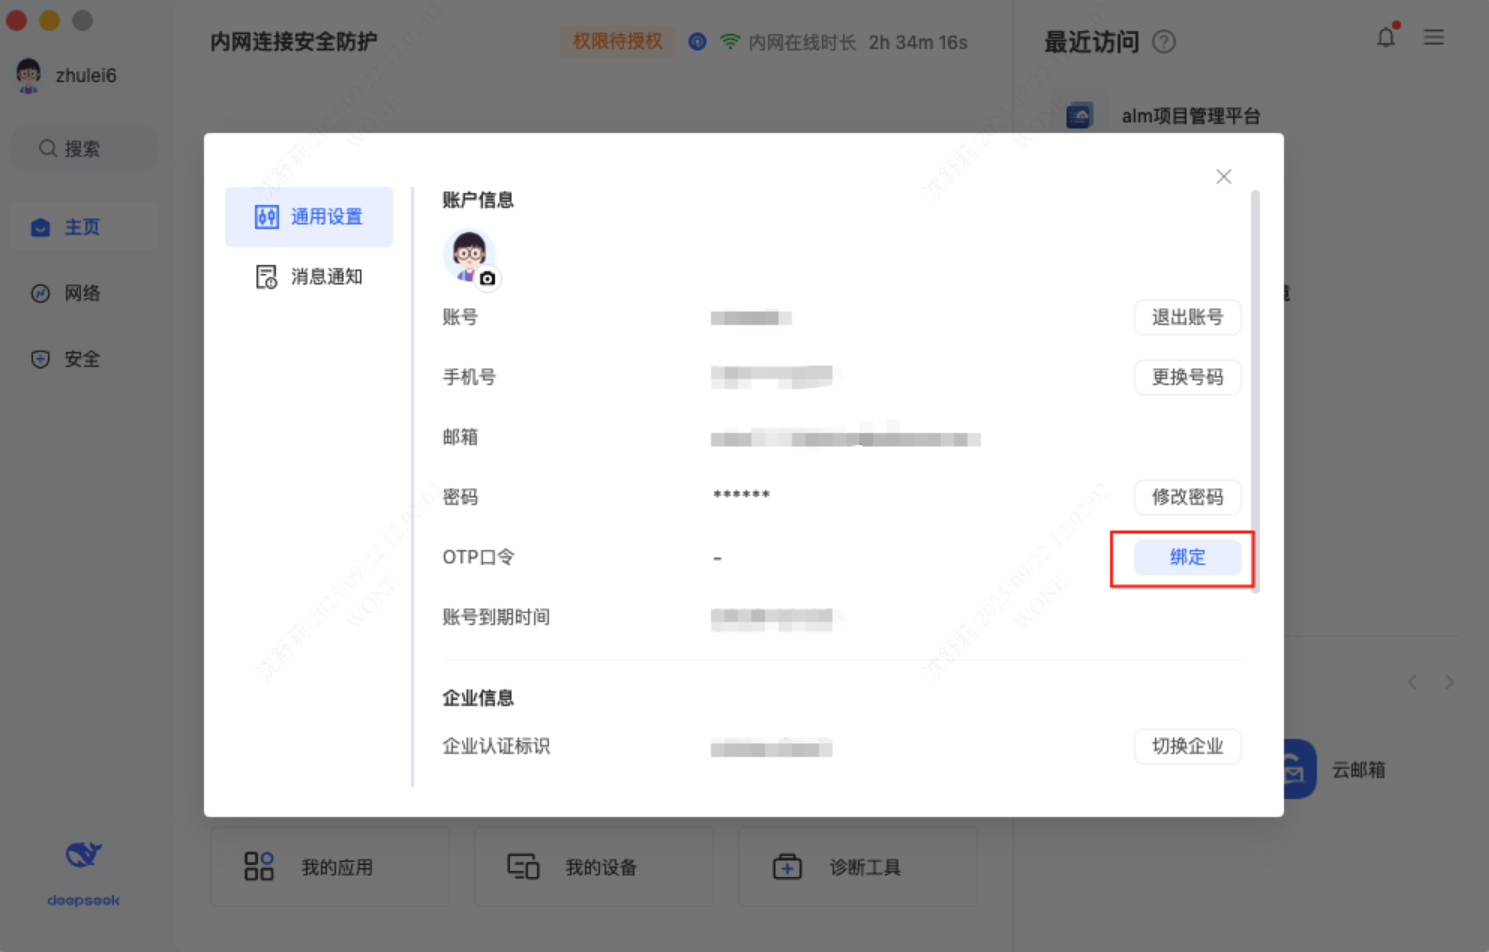The width and height of the screenshot is (1489, 952).
Task: Click the 2h 34m 16s online duration
Action: pyautogui.click(x=918, y=42)
